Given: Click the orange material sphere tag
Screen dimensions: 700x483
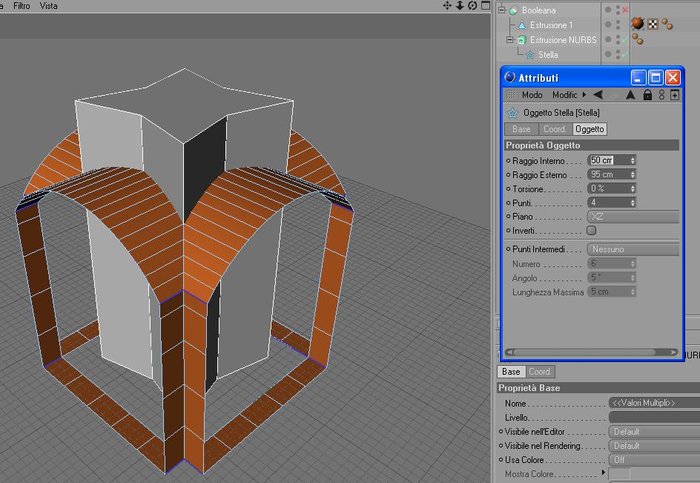Looking at the screenshot, I should pyautogui.click(x=638, y=24).
